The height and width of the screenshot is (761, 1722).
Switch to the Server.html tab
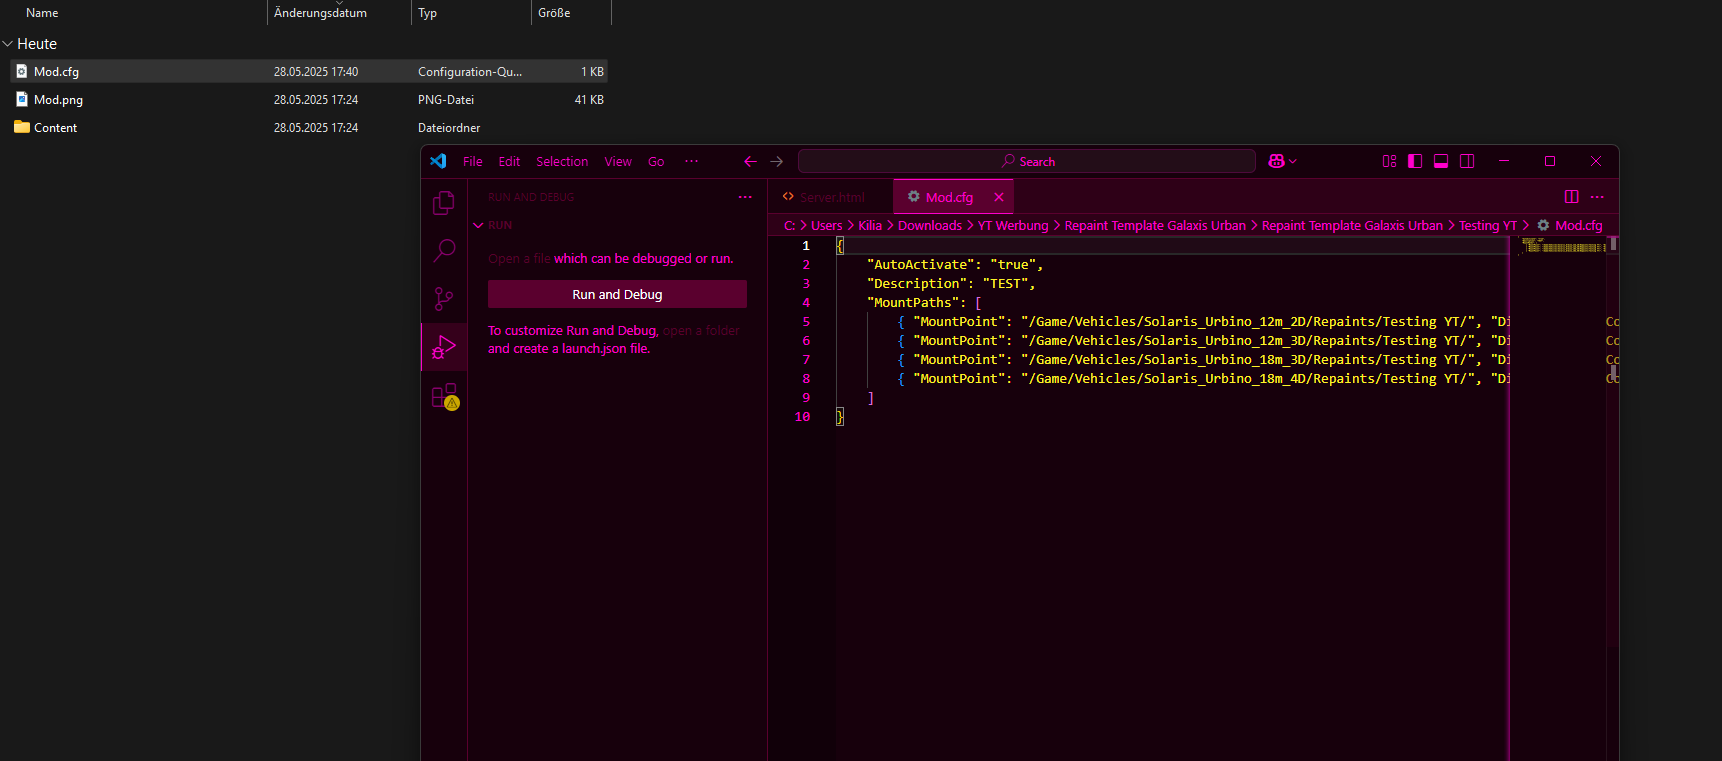(x=831, y=198)
